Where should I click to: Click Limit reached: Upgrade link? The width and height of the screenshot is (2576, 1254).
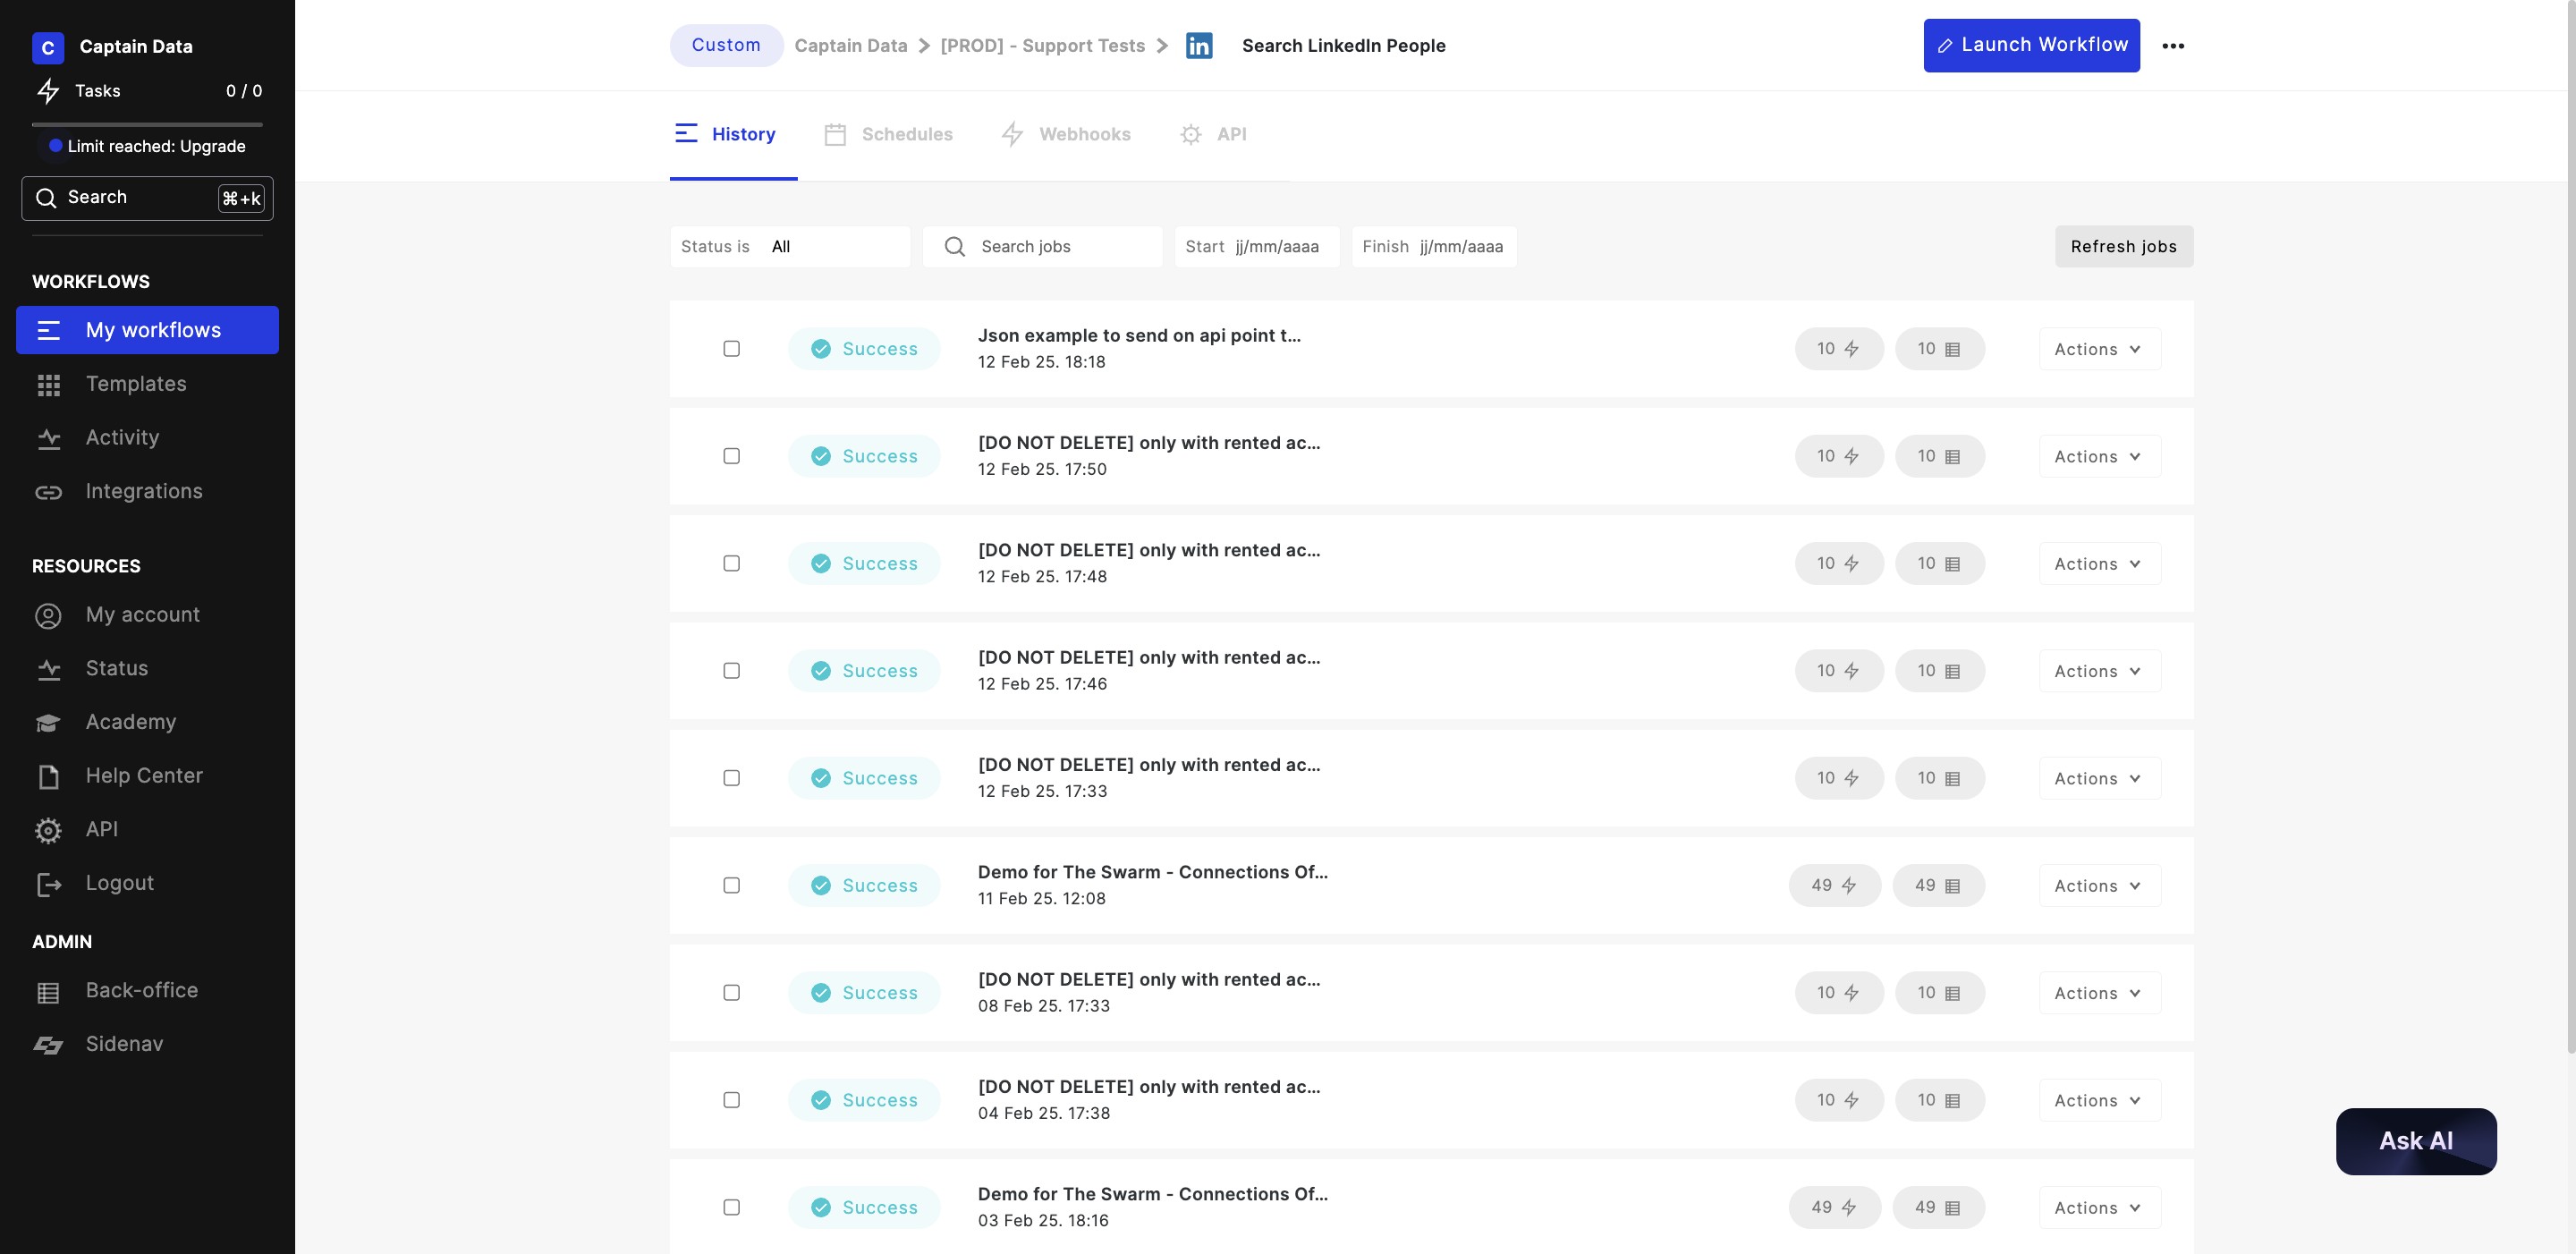point(156,146)
